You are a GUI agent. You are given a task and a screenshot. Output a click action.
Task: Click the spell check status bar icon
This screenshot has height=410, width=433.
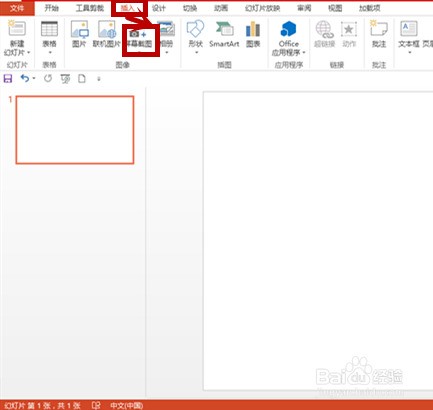96,405
